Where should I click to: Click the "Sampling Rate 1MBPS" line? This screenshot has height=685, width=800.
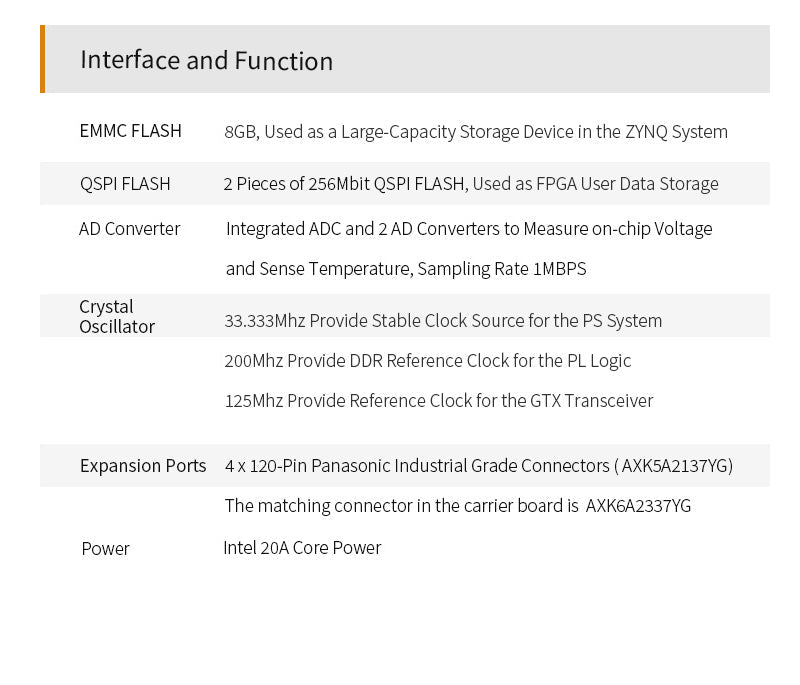(406, 269)
